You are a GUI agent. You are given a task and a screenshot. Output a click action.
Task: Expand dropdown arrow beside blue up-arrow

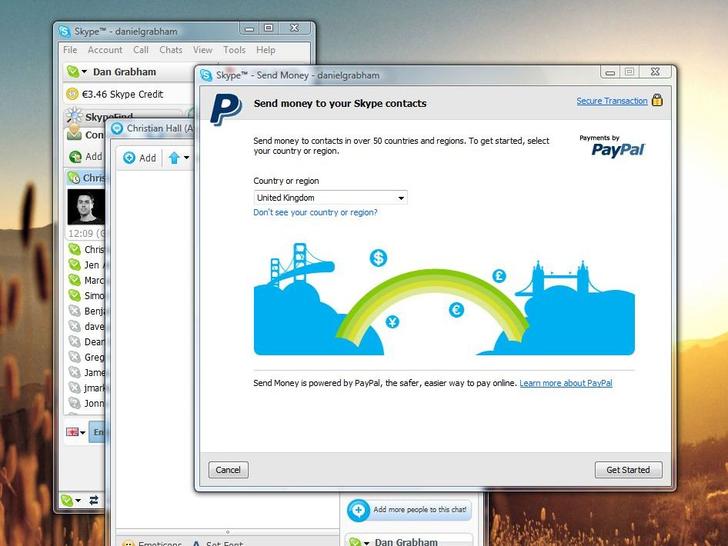(x=186, y=157)
